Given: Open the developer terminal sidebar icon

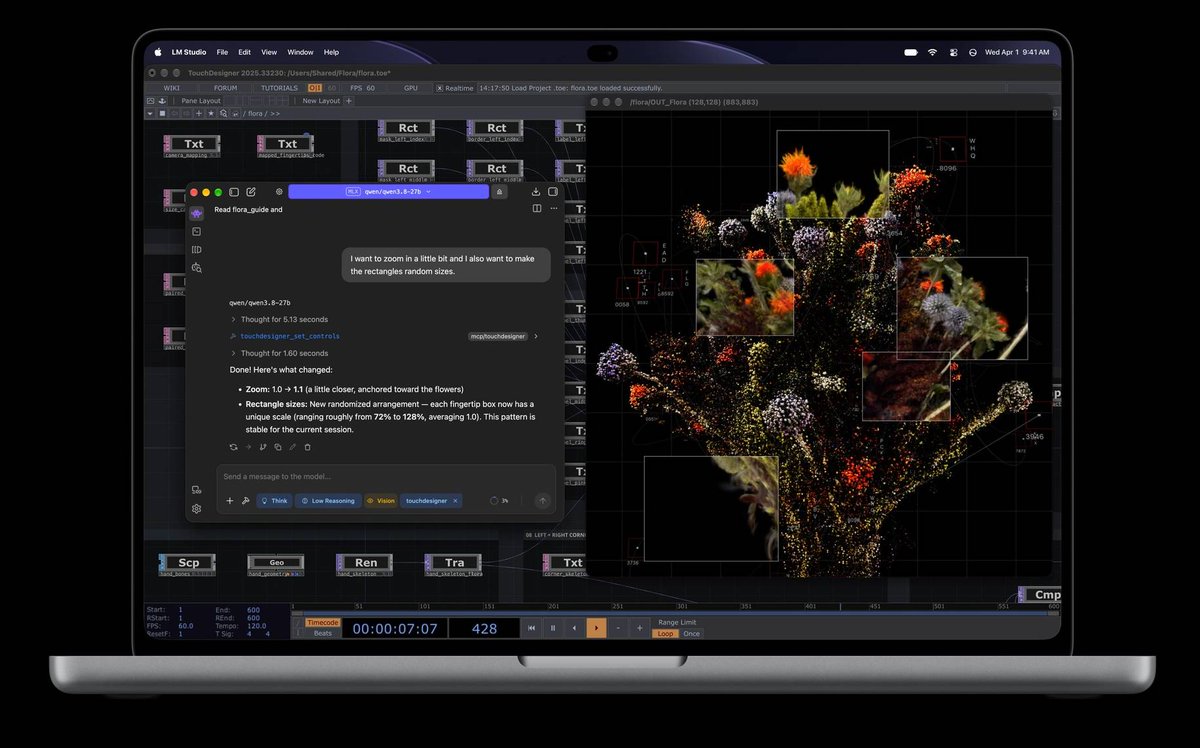Looking at the screenshot, I should pyautogui.click(x=196, y=231).
